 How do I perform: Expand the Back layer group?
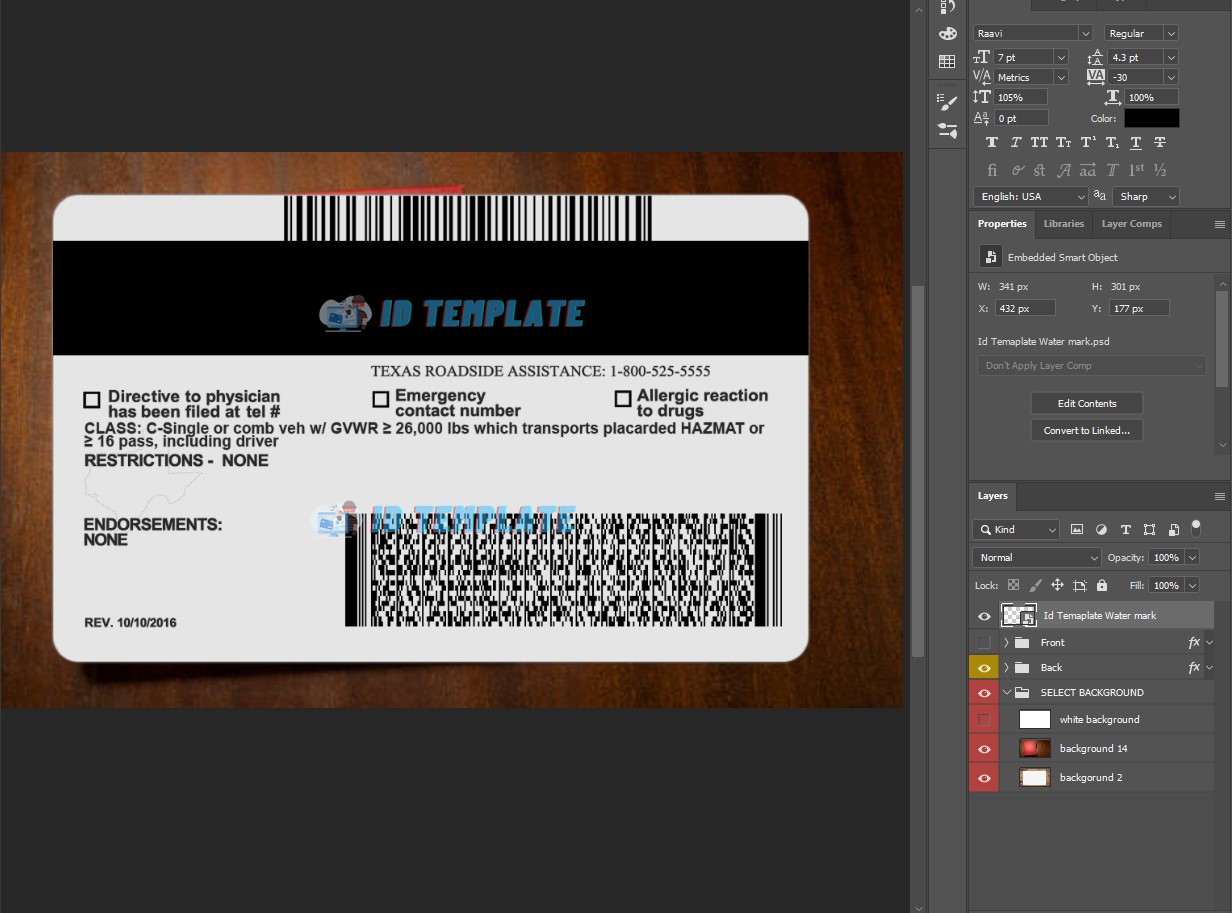[x=1006, y=668]
